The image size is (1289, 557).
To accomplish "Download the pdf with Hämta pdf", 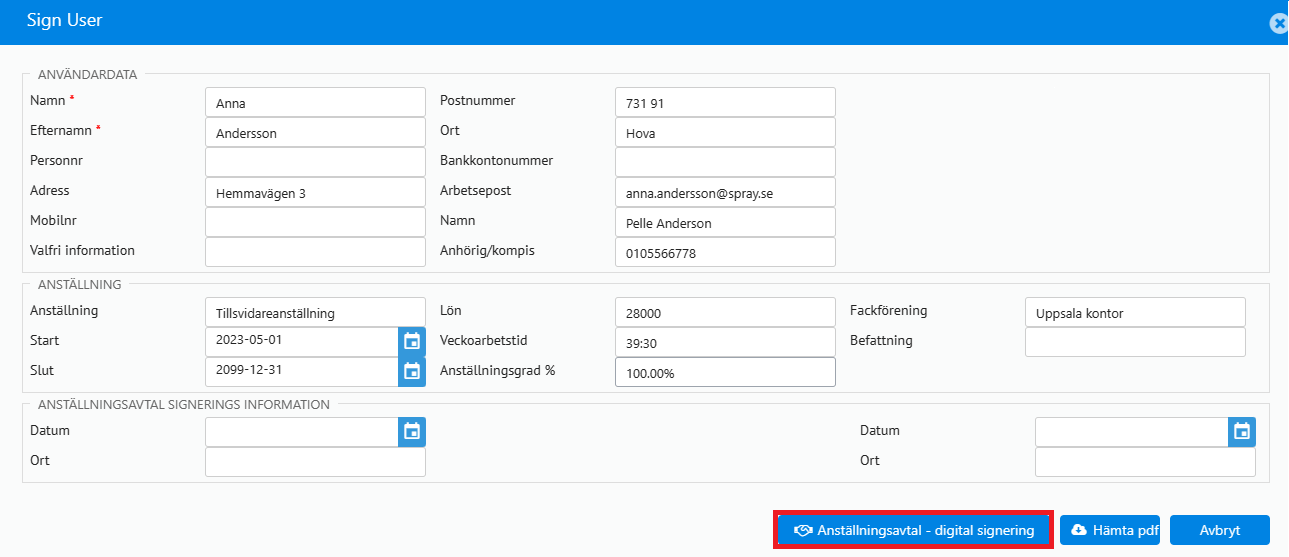I will [x=1110, y=530].
